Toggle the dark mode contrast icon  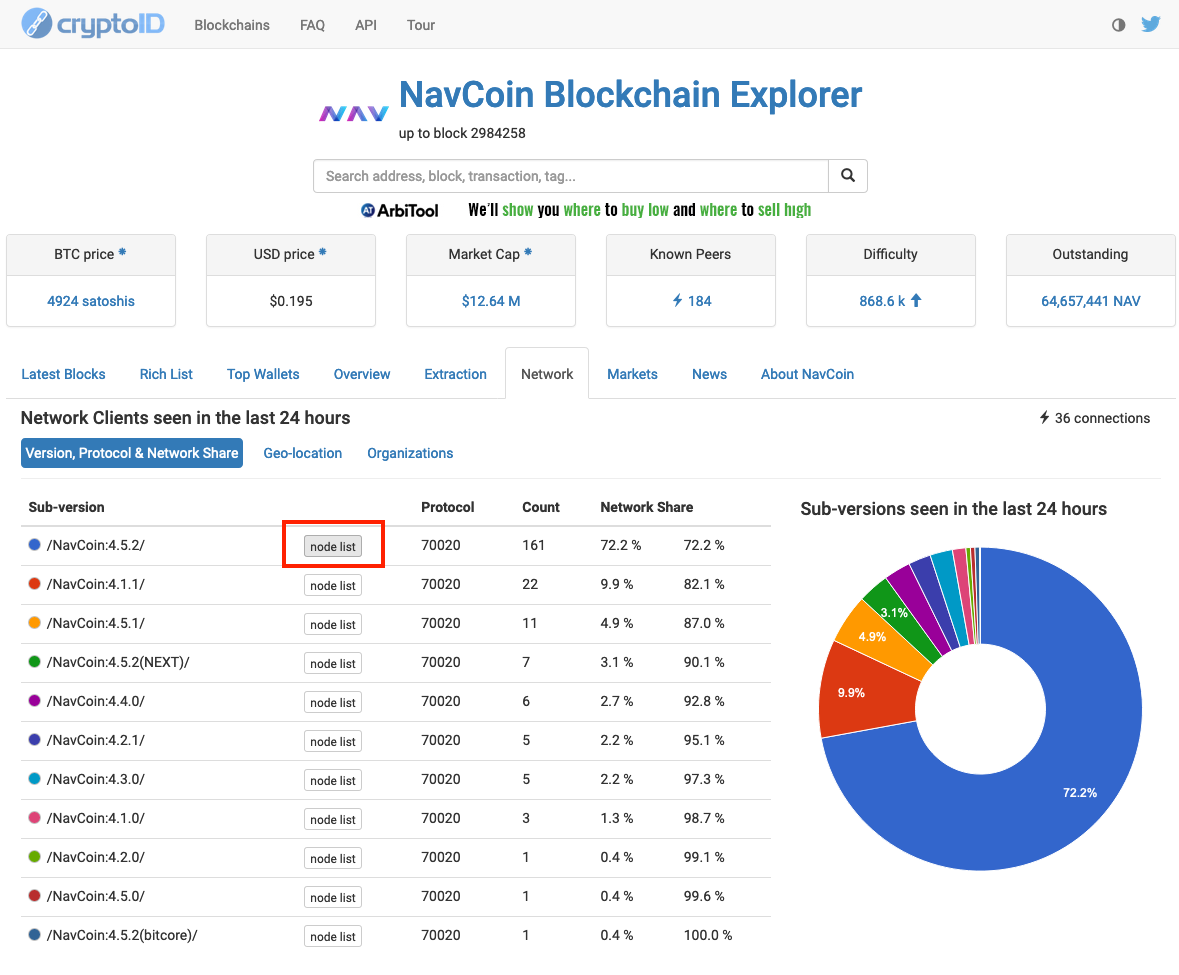click(x=1118, y=25)
